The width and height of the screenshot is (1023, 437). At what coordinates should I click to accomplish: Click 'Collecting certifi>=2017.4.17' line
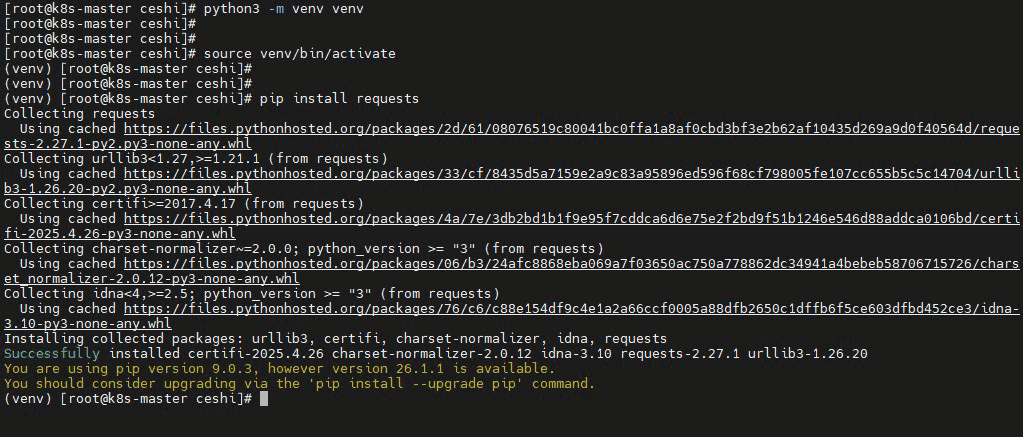point(184,203)
